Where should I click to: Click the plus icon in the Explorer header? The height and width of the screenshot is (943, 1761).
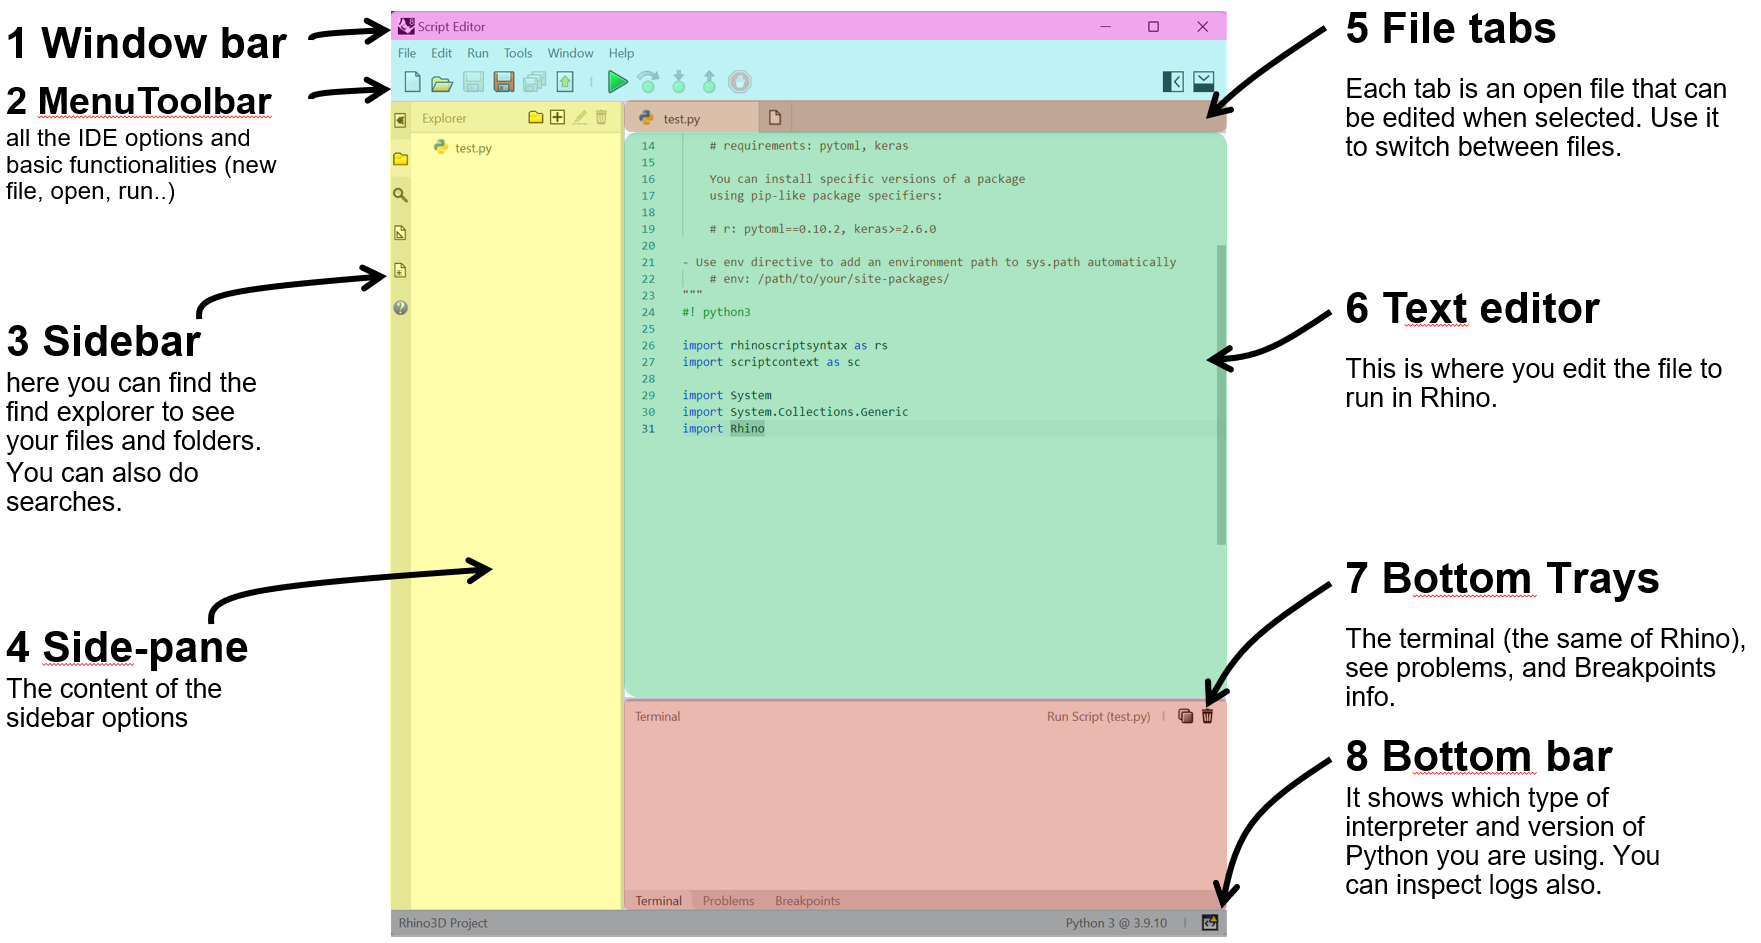(557, 118)
